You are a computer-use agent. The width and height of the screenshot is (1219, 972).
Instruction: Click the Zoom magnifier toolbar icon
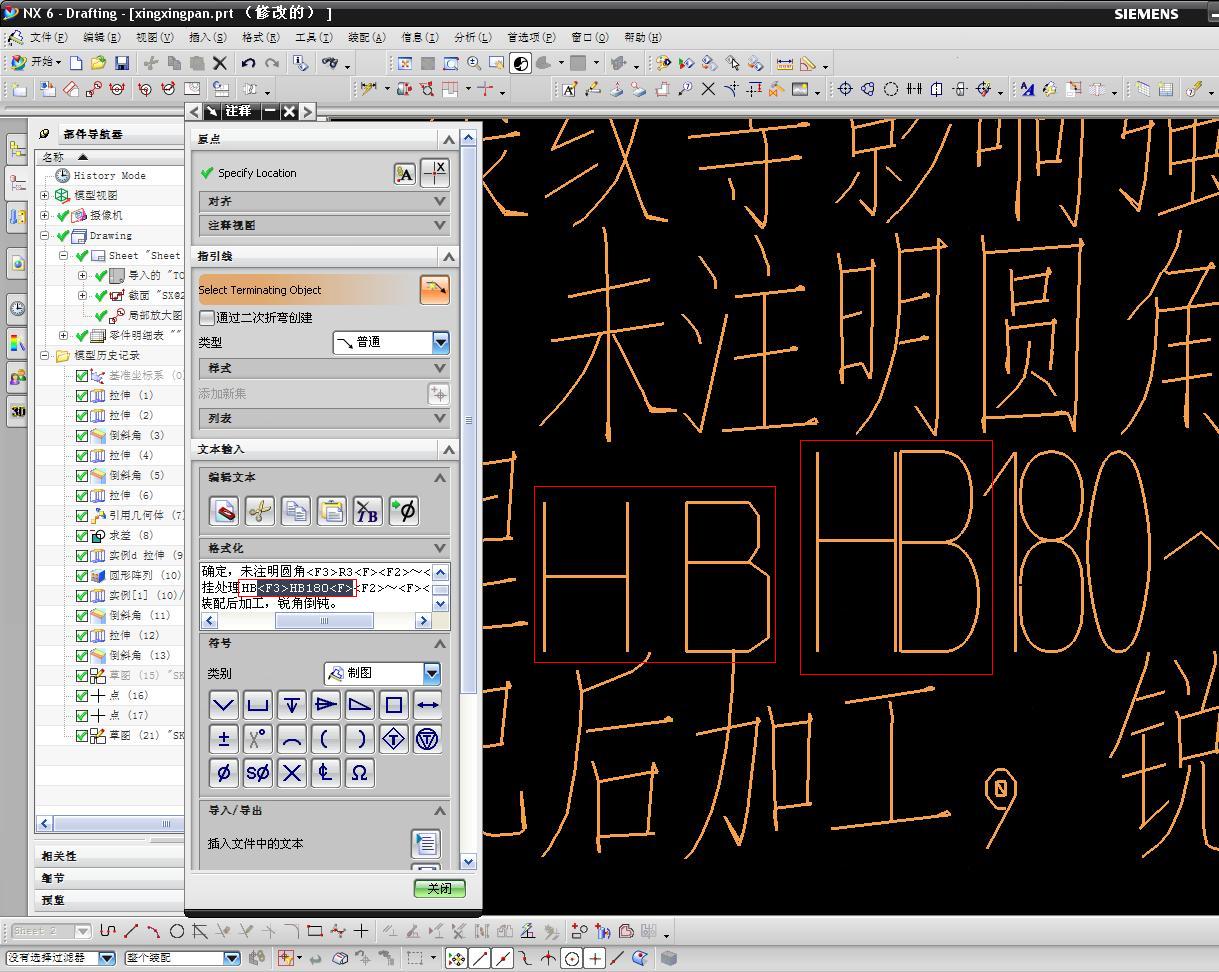click(474, 63)
